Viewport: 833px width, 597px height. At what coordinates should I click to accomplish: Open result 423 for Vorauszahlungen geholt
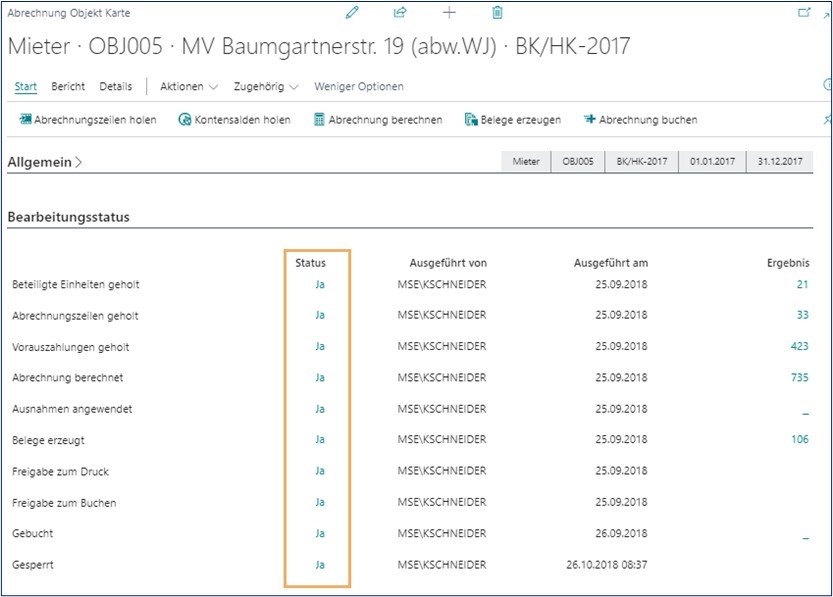click(798, 347)
